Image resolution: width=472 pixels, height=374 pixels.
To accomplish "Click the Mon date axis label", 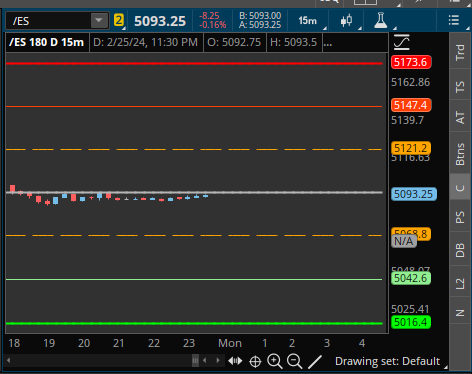I will click(x=230, y=343).
